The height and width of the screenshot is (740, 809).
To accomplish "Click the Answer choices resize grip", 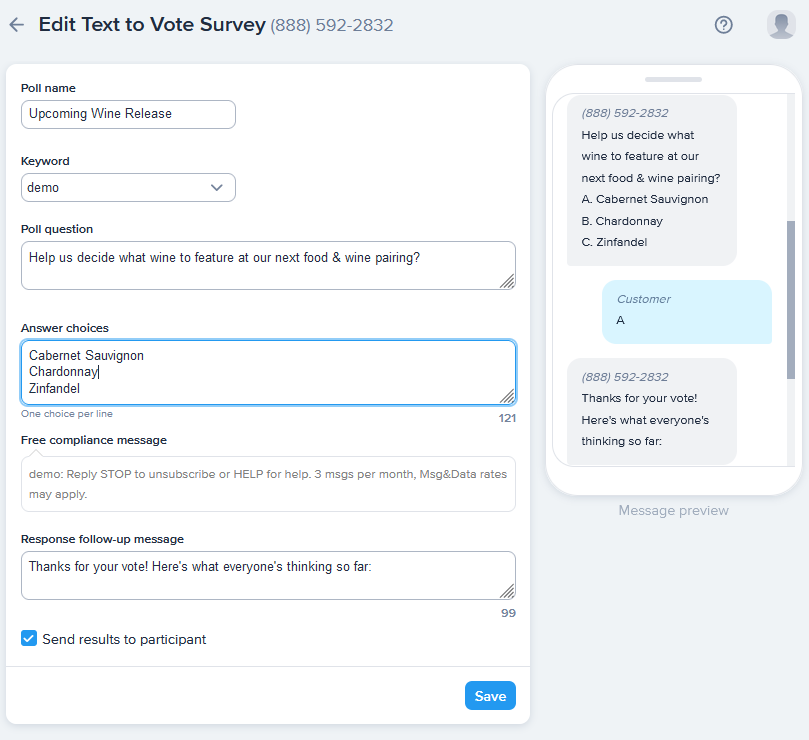I will pos(507,396).
